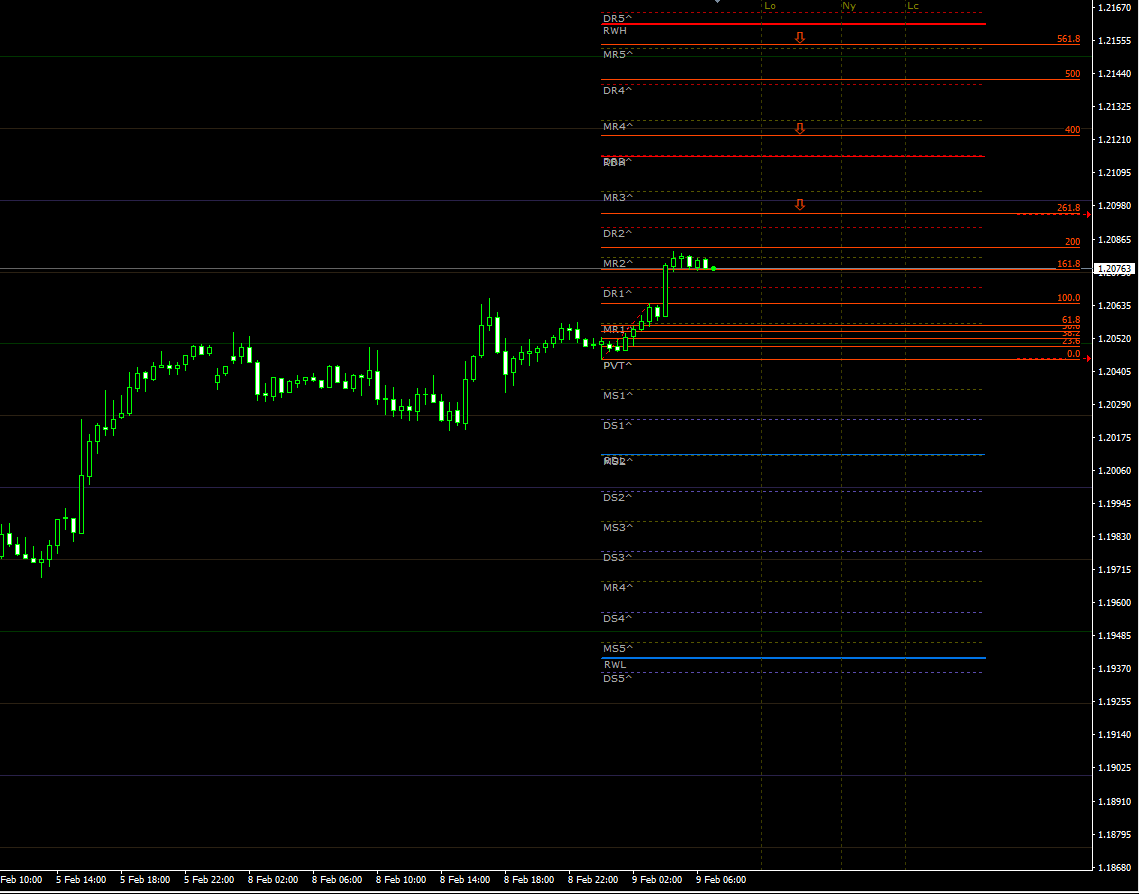Click the red down arrow on the 561.8 level
Screen dimensions: 1139x894
(799, 37)
